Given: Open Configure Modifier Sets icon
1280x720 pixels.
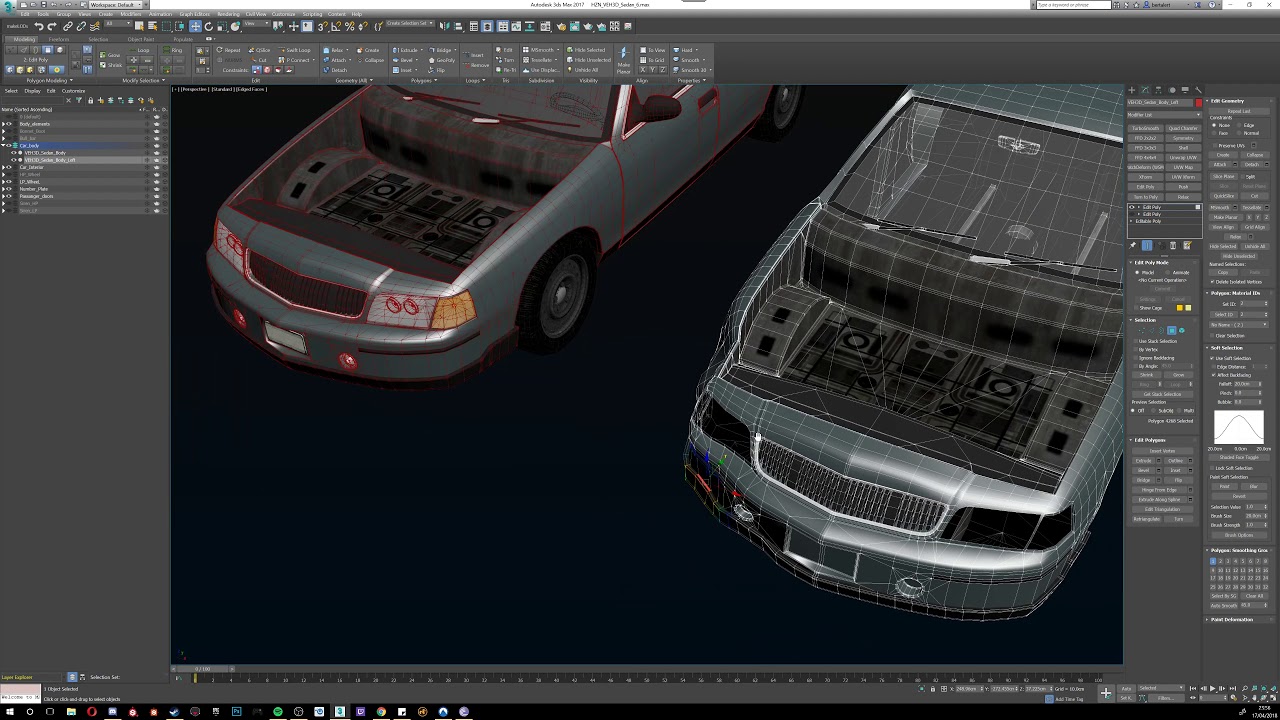Looking at the screenshot, I should 1187,245.
